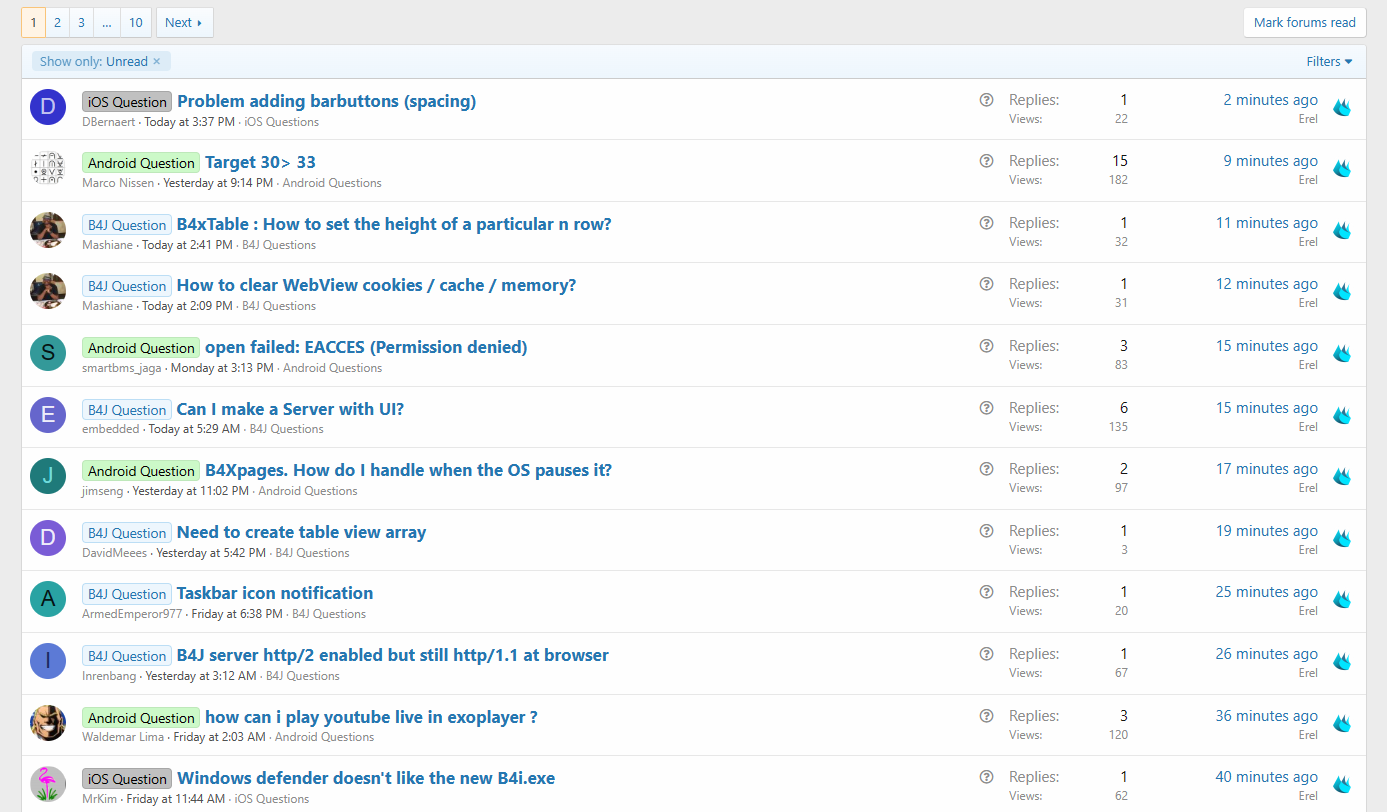Viewport: 1387px width, 812px height.
Task: Remove the Unread filter with the x
Action: click(156, 62)
